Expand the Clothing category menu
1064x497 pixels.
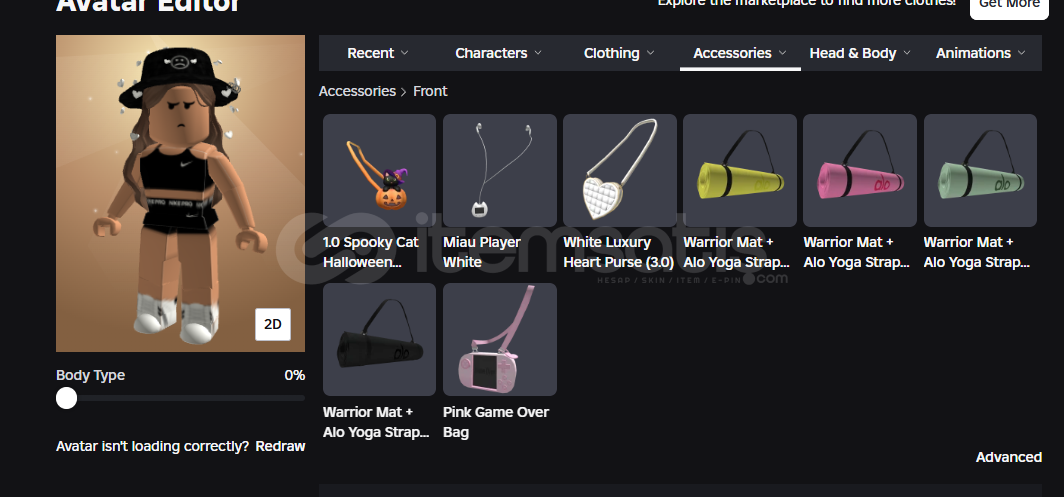click(619, 53)
